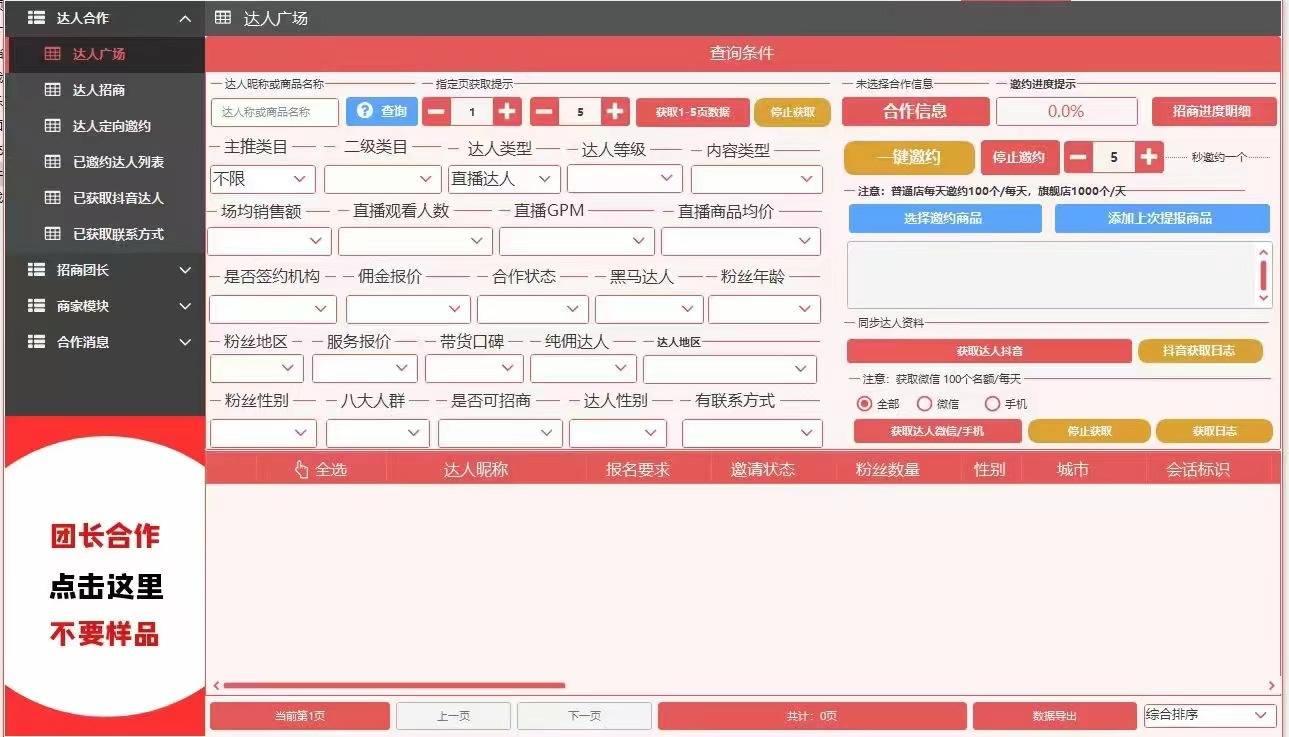Open the 达人类型 dropdown showing 直播达人
This screenshot has height=737, width=1289.
(x=503, y=179)
